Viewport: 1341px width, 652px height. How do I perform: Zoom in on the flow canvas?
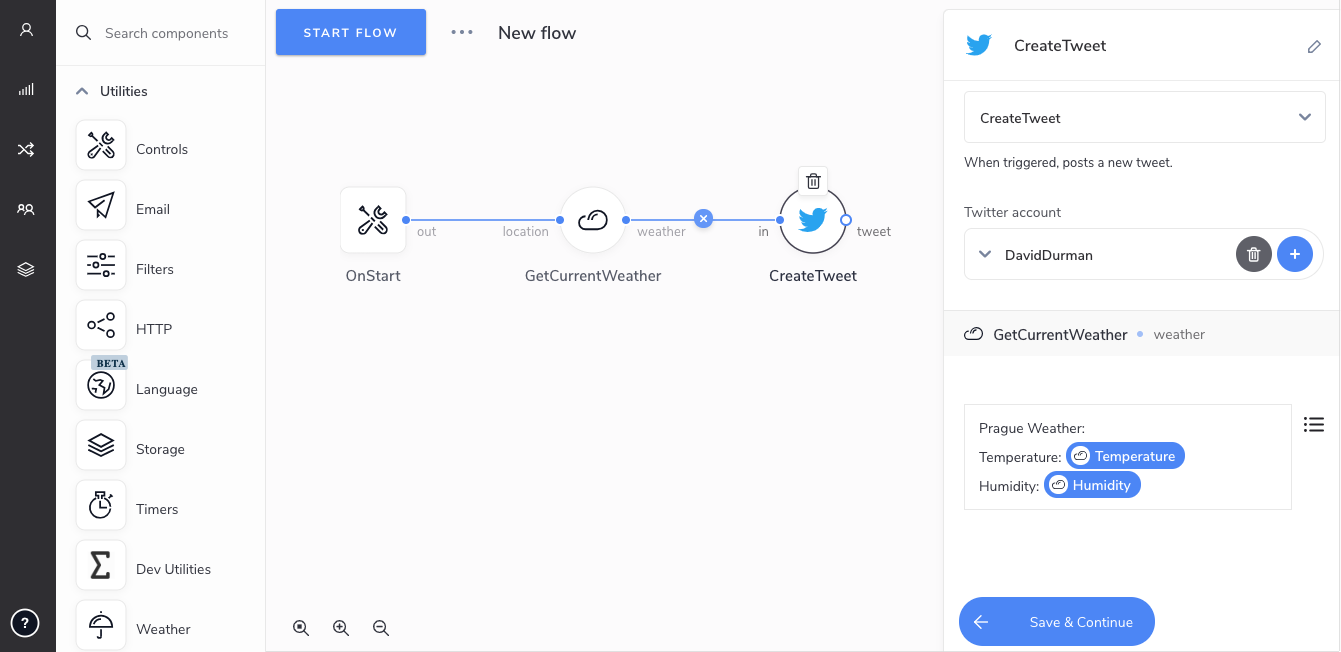pyautogui.click(x=341, y=628)
